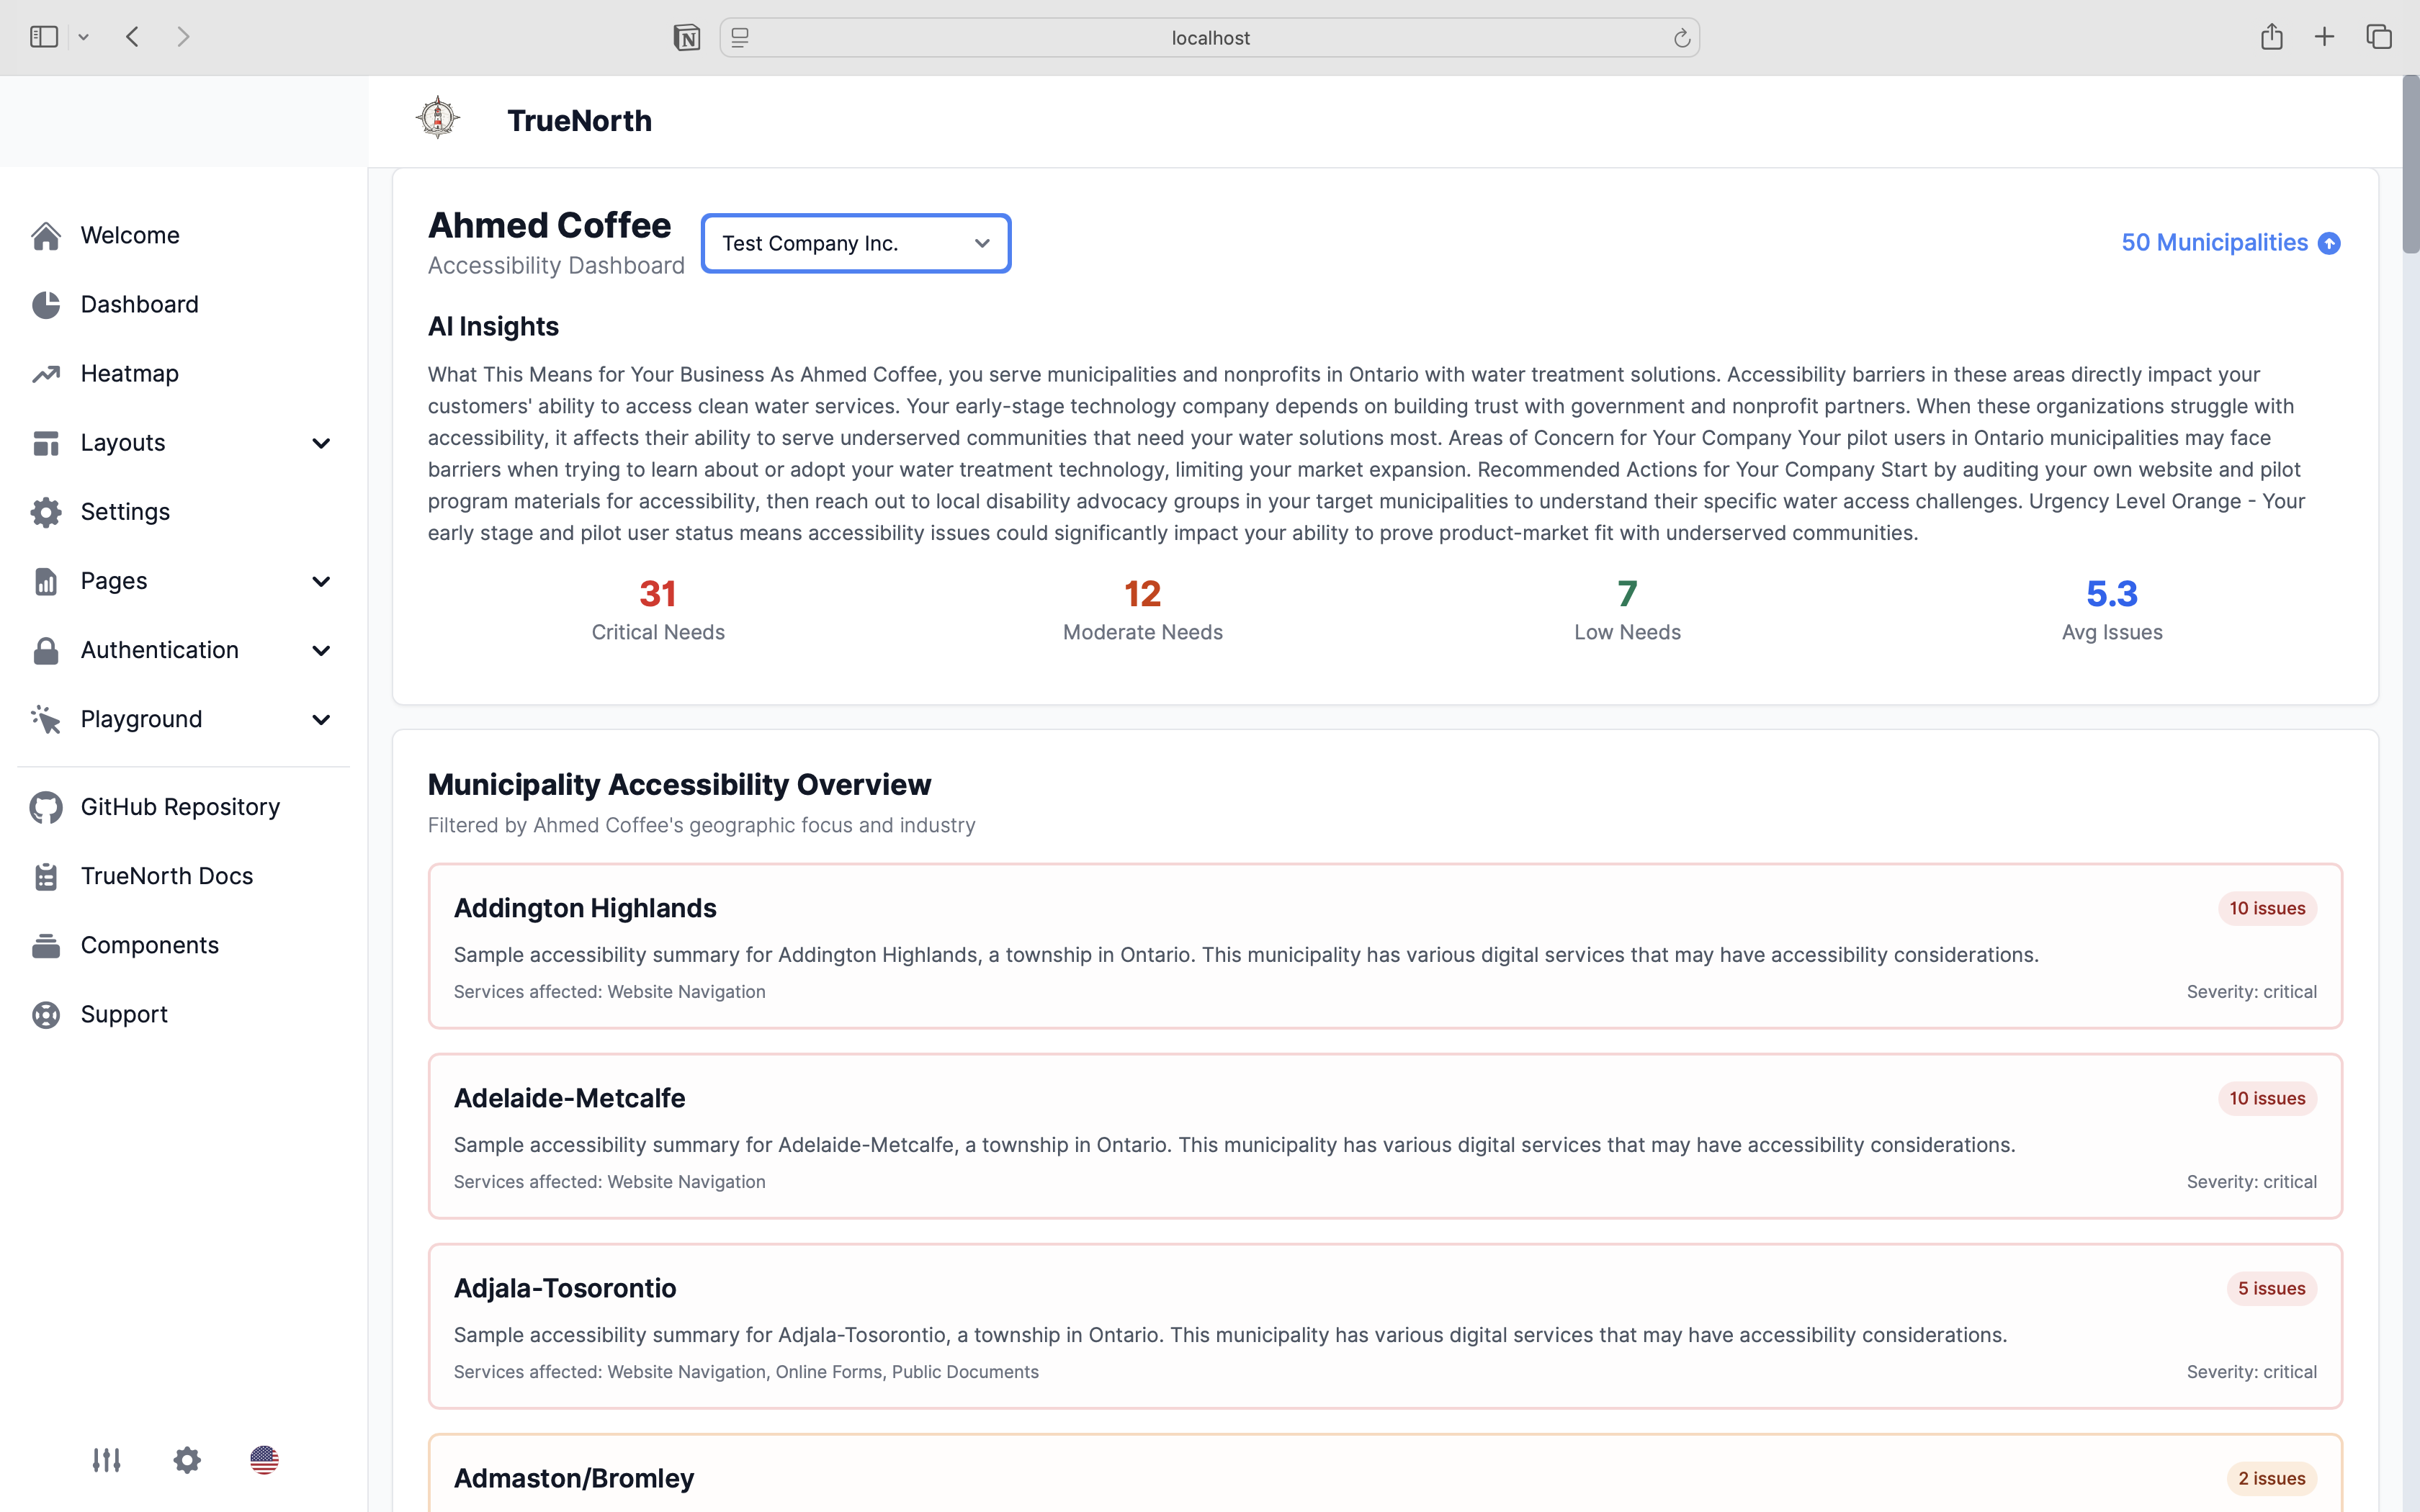Select the Addington Highlands municipality card
This screenshot has width=2420, height=1512.
tap(1384, 945)
